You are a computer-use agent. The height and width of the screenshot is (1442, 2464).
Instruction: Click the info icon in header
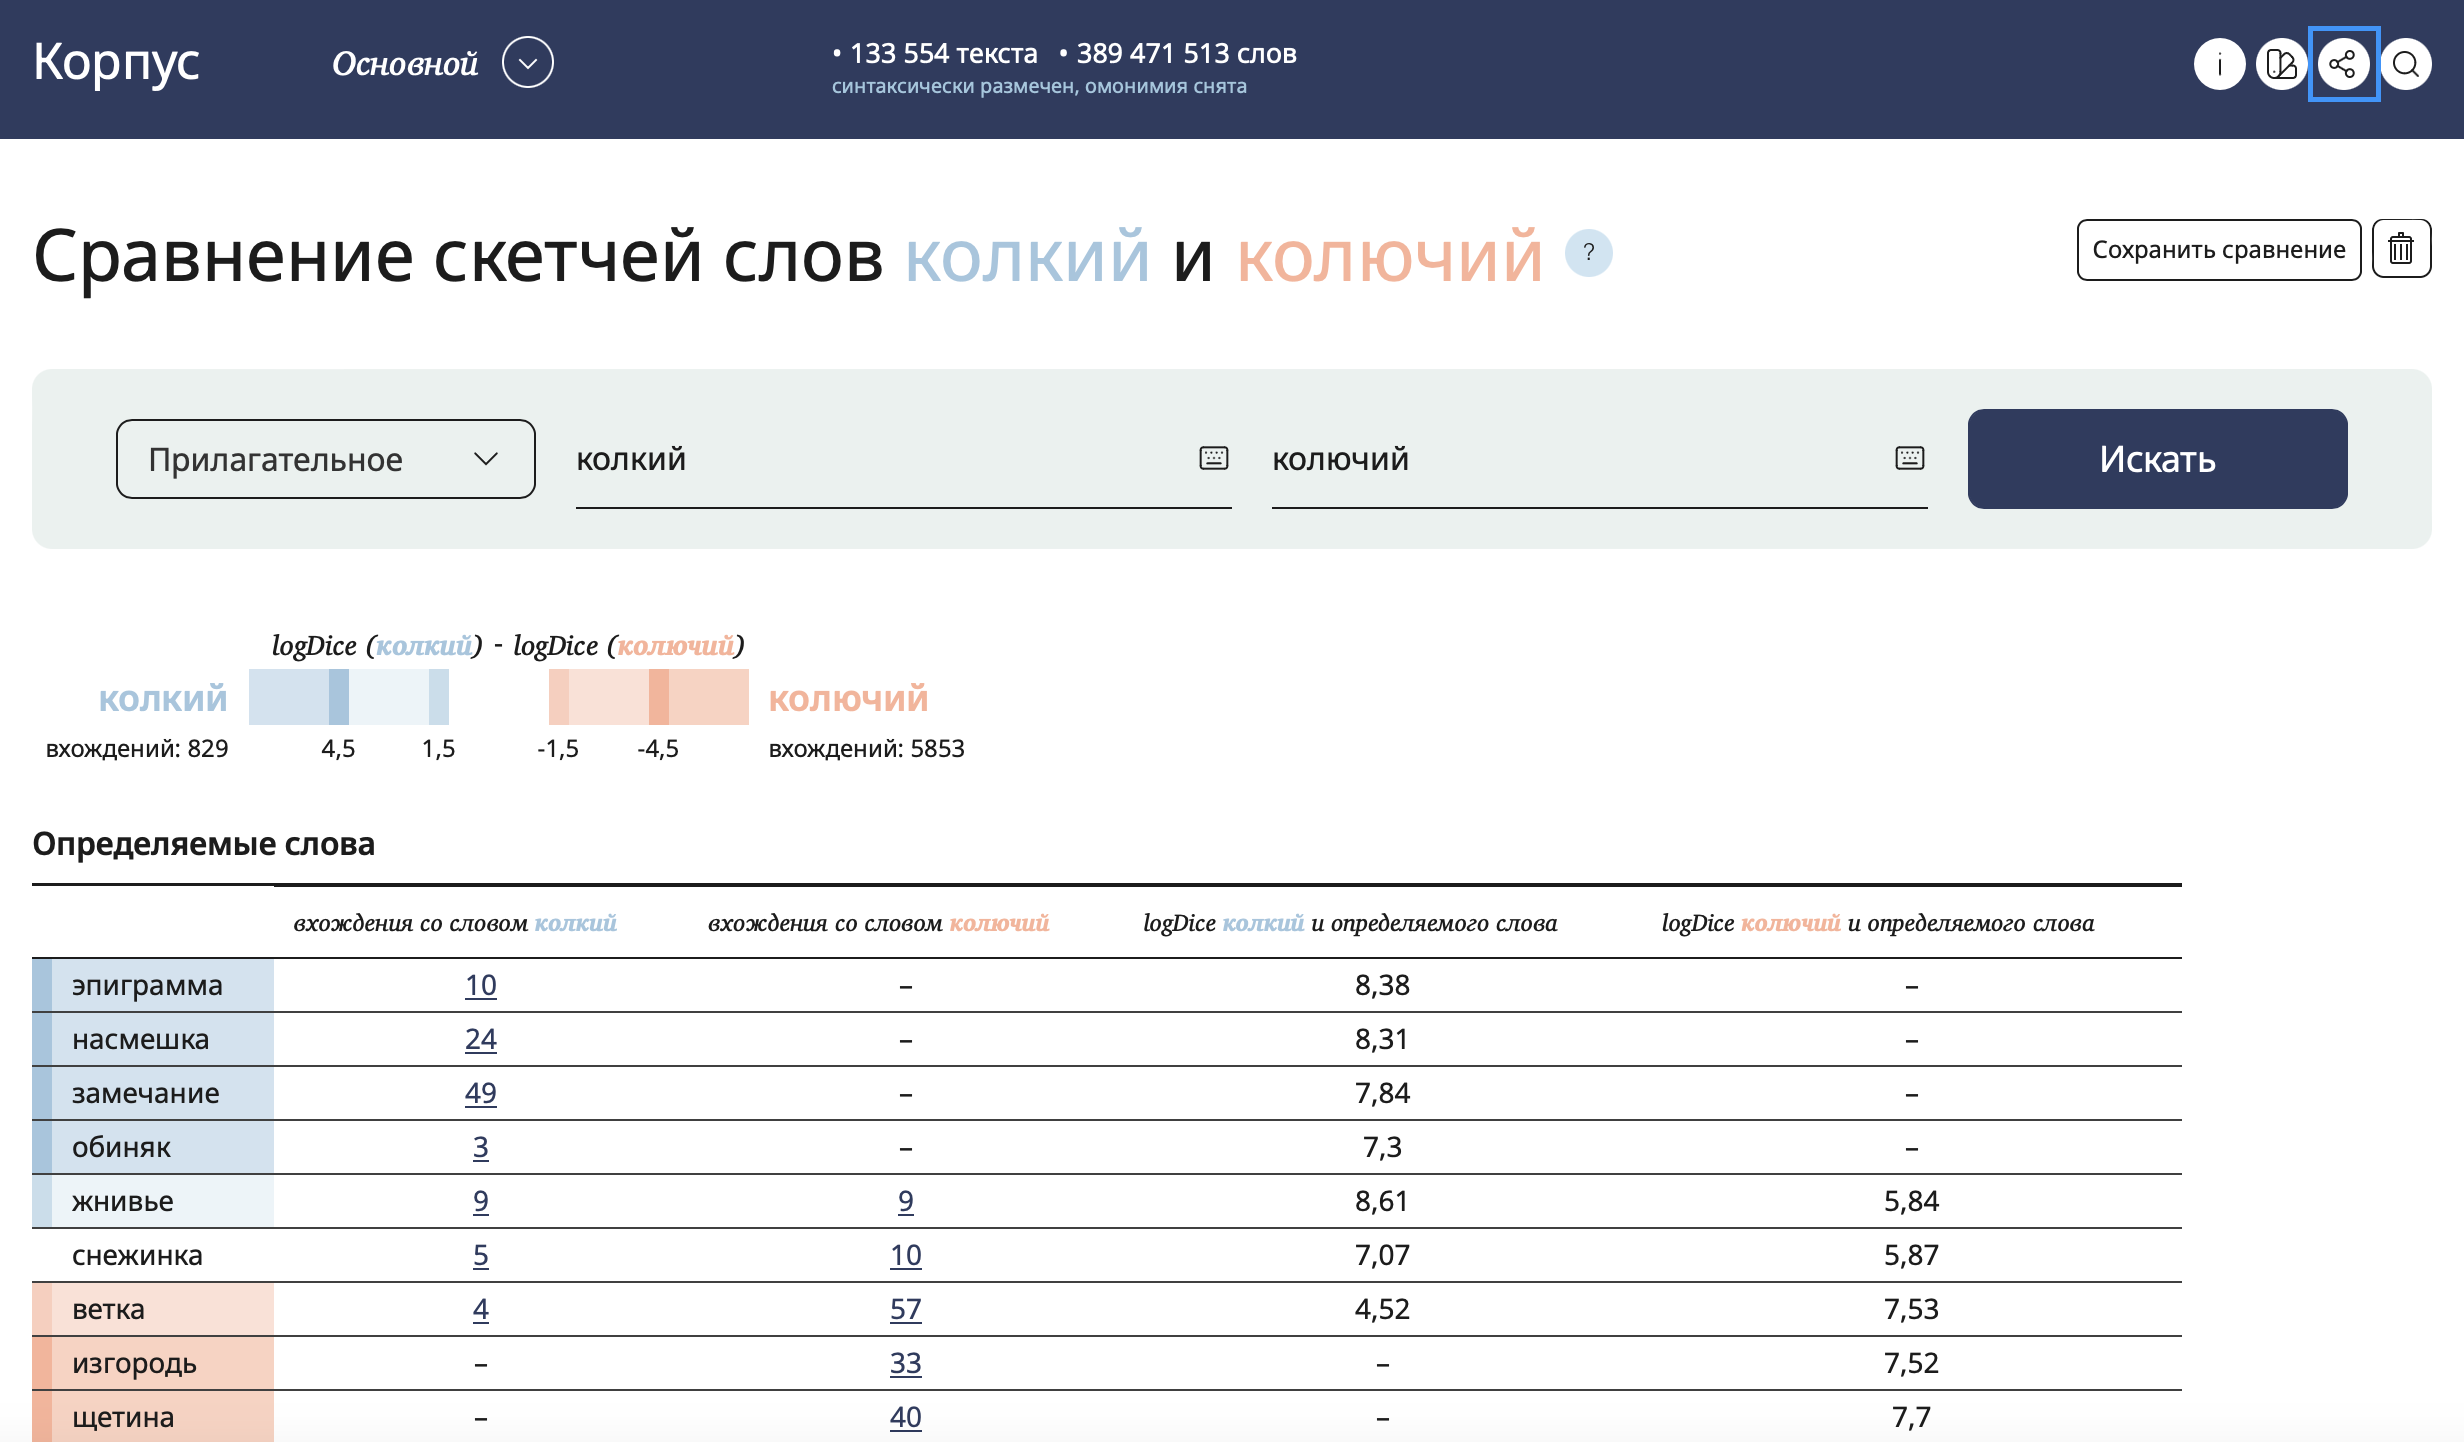2219,65
